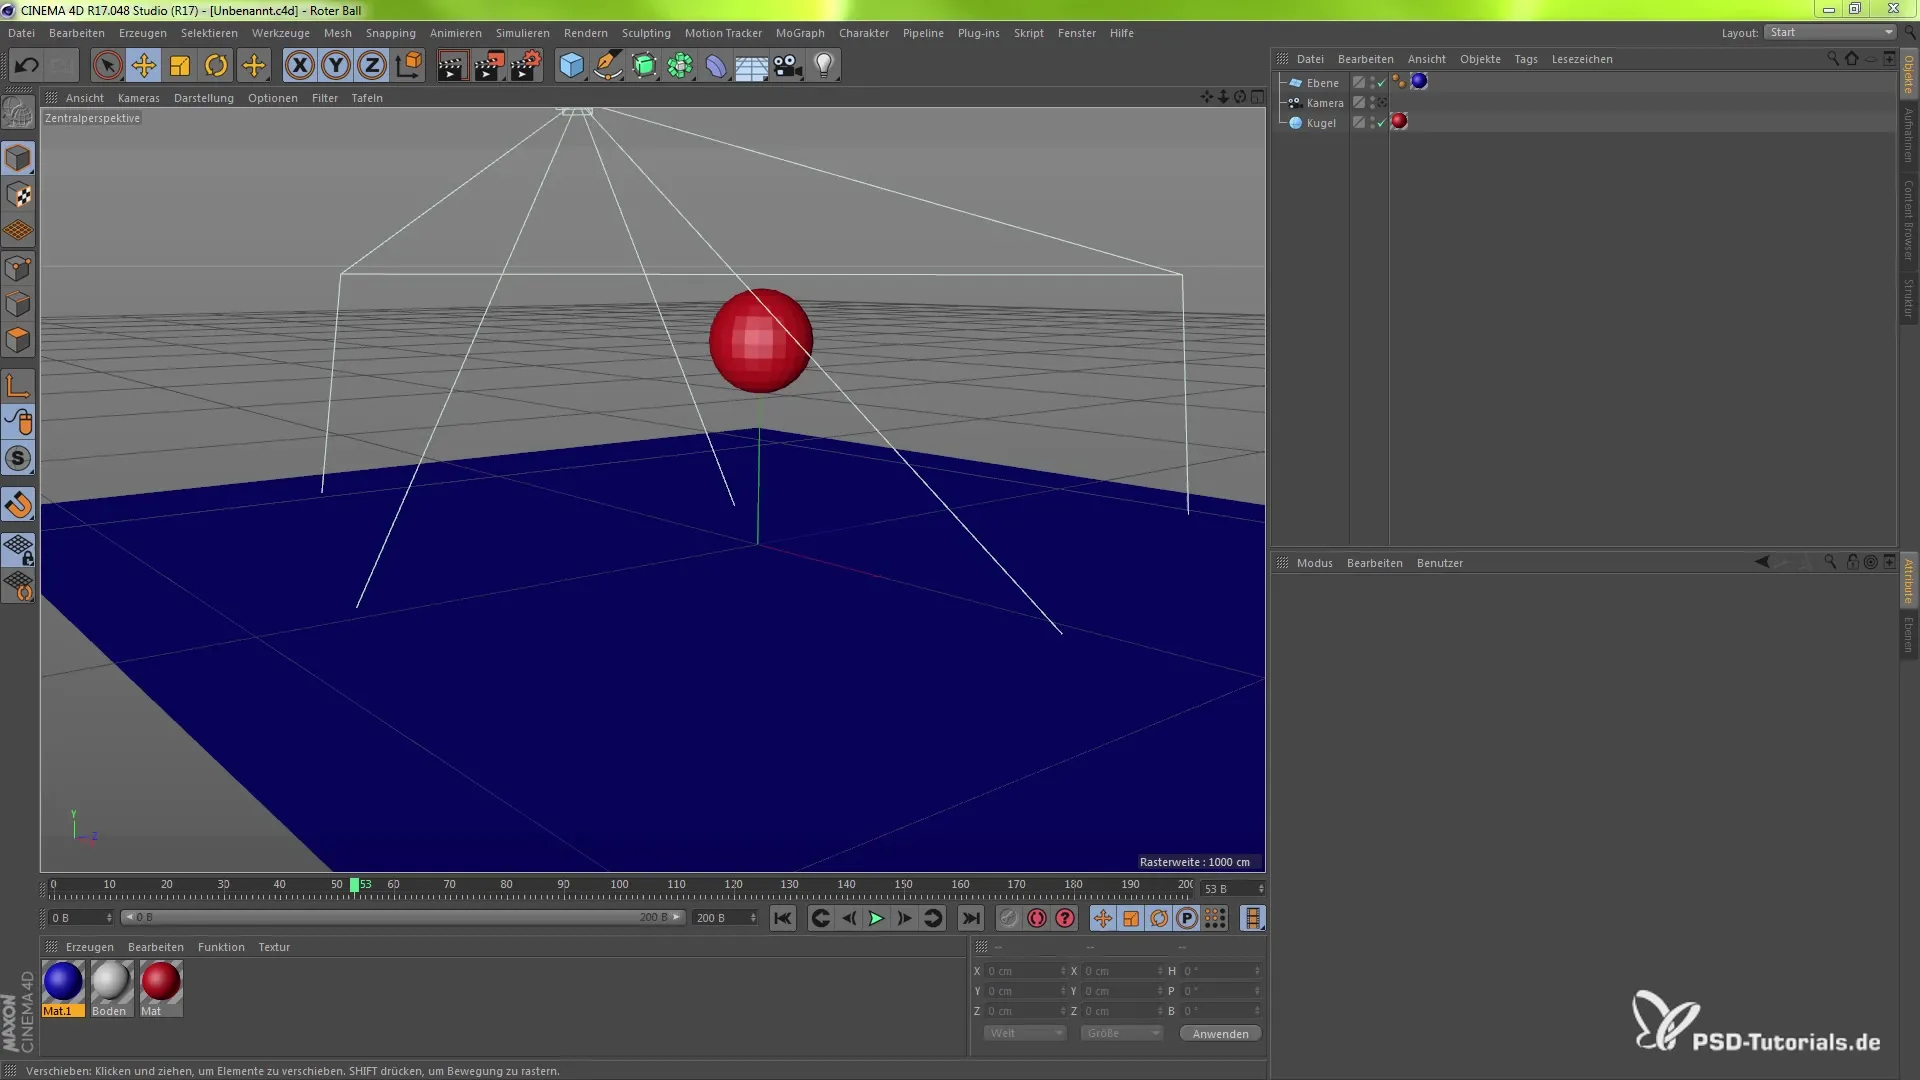Toggle snapping S icon
Viewport: 1920px width, 1080px height.
[x=18, y=458]
